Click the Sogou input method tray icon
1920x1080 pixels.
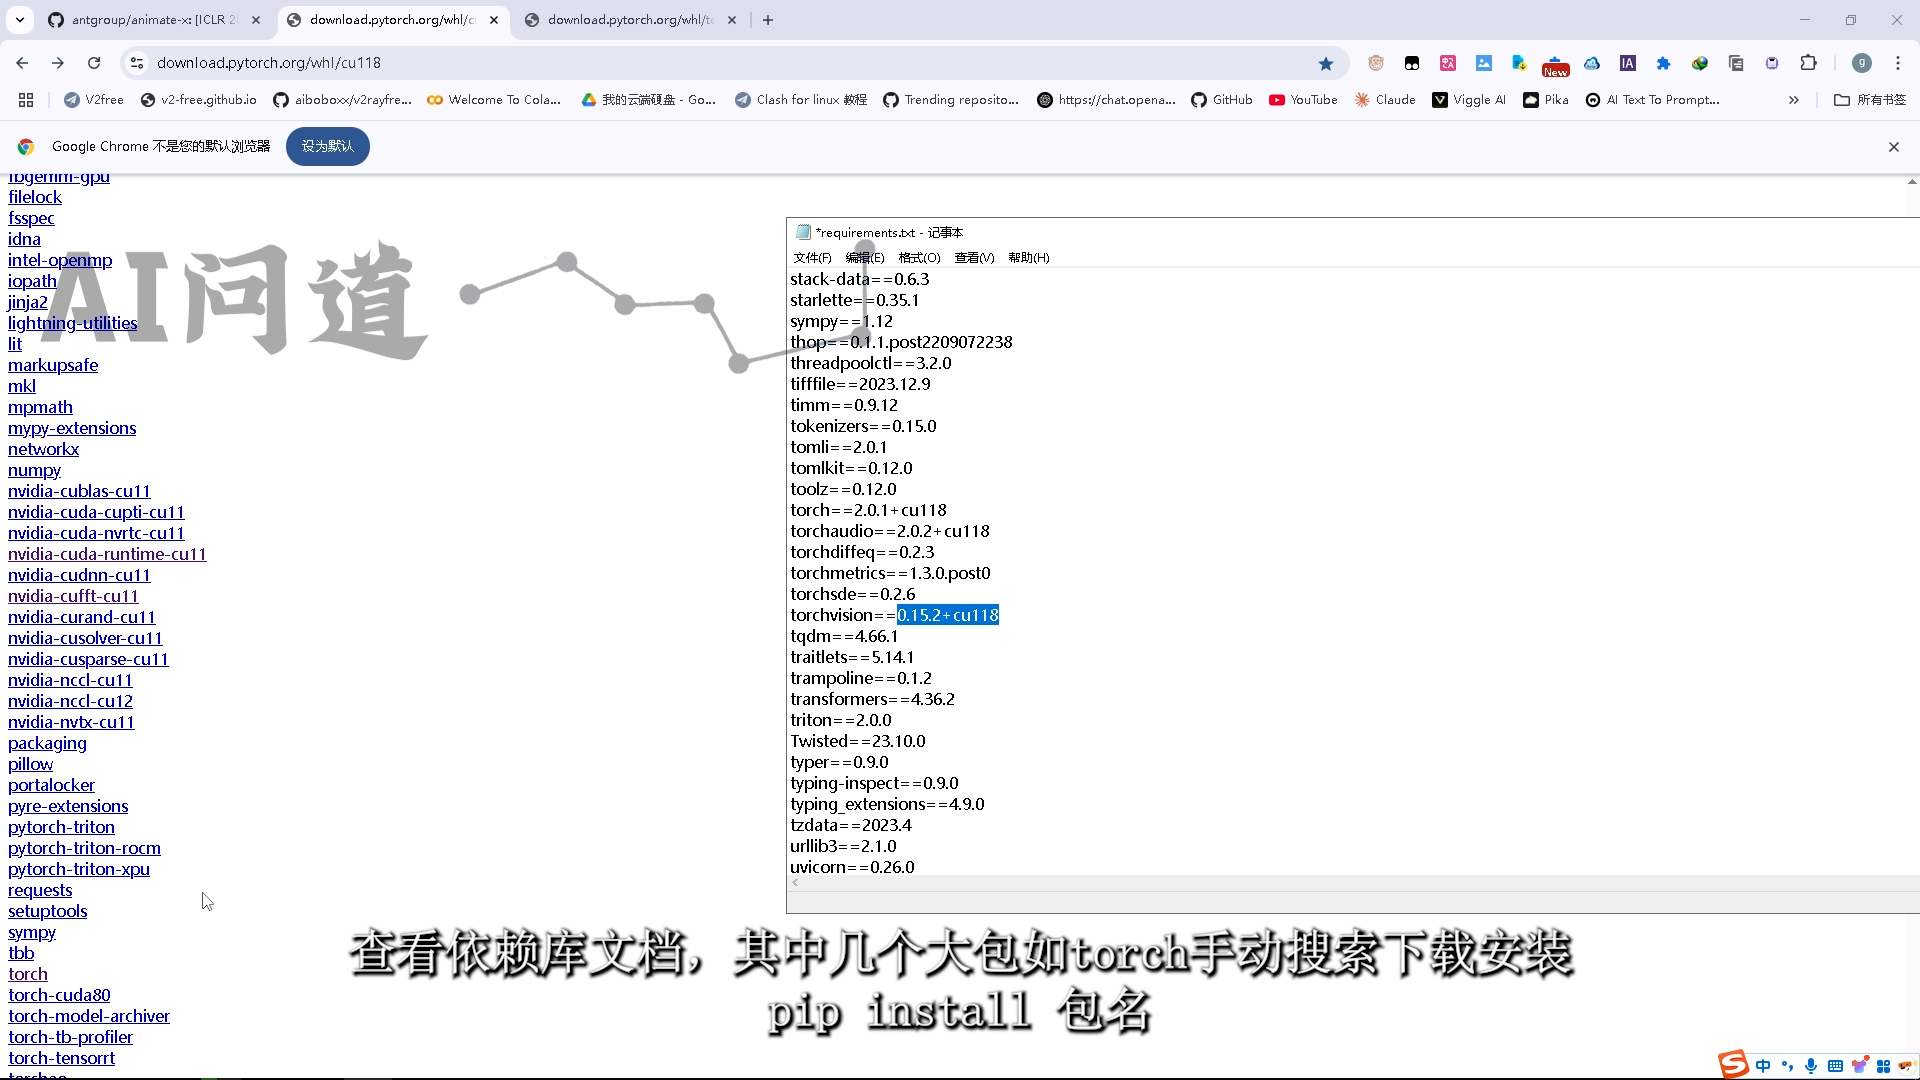coord(1733,1064)
